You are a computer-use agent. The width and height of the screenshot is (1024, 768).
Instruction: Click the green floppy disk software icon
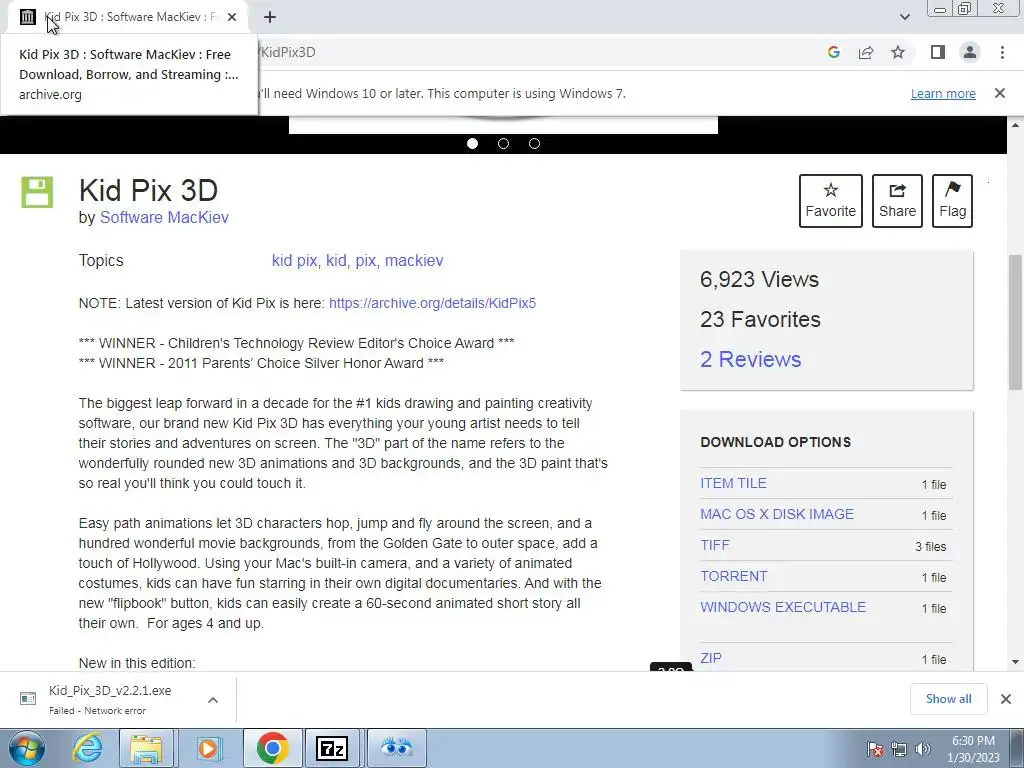click(x=37, y=193)
